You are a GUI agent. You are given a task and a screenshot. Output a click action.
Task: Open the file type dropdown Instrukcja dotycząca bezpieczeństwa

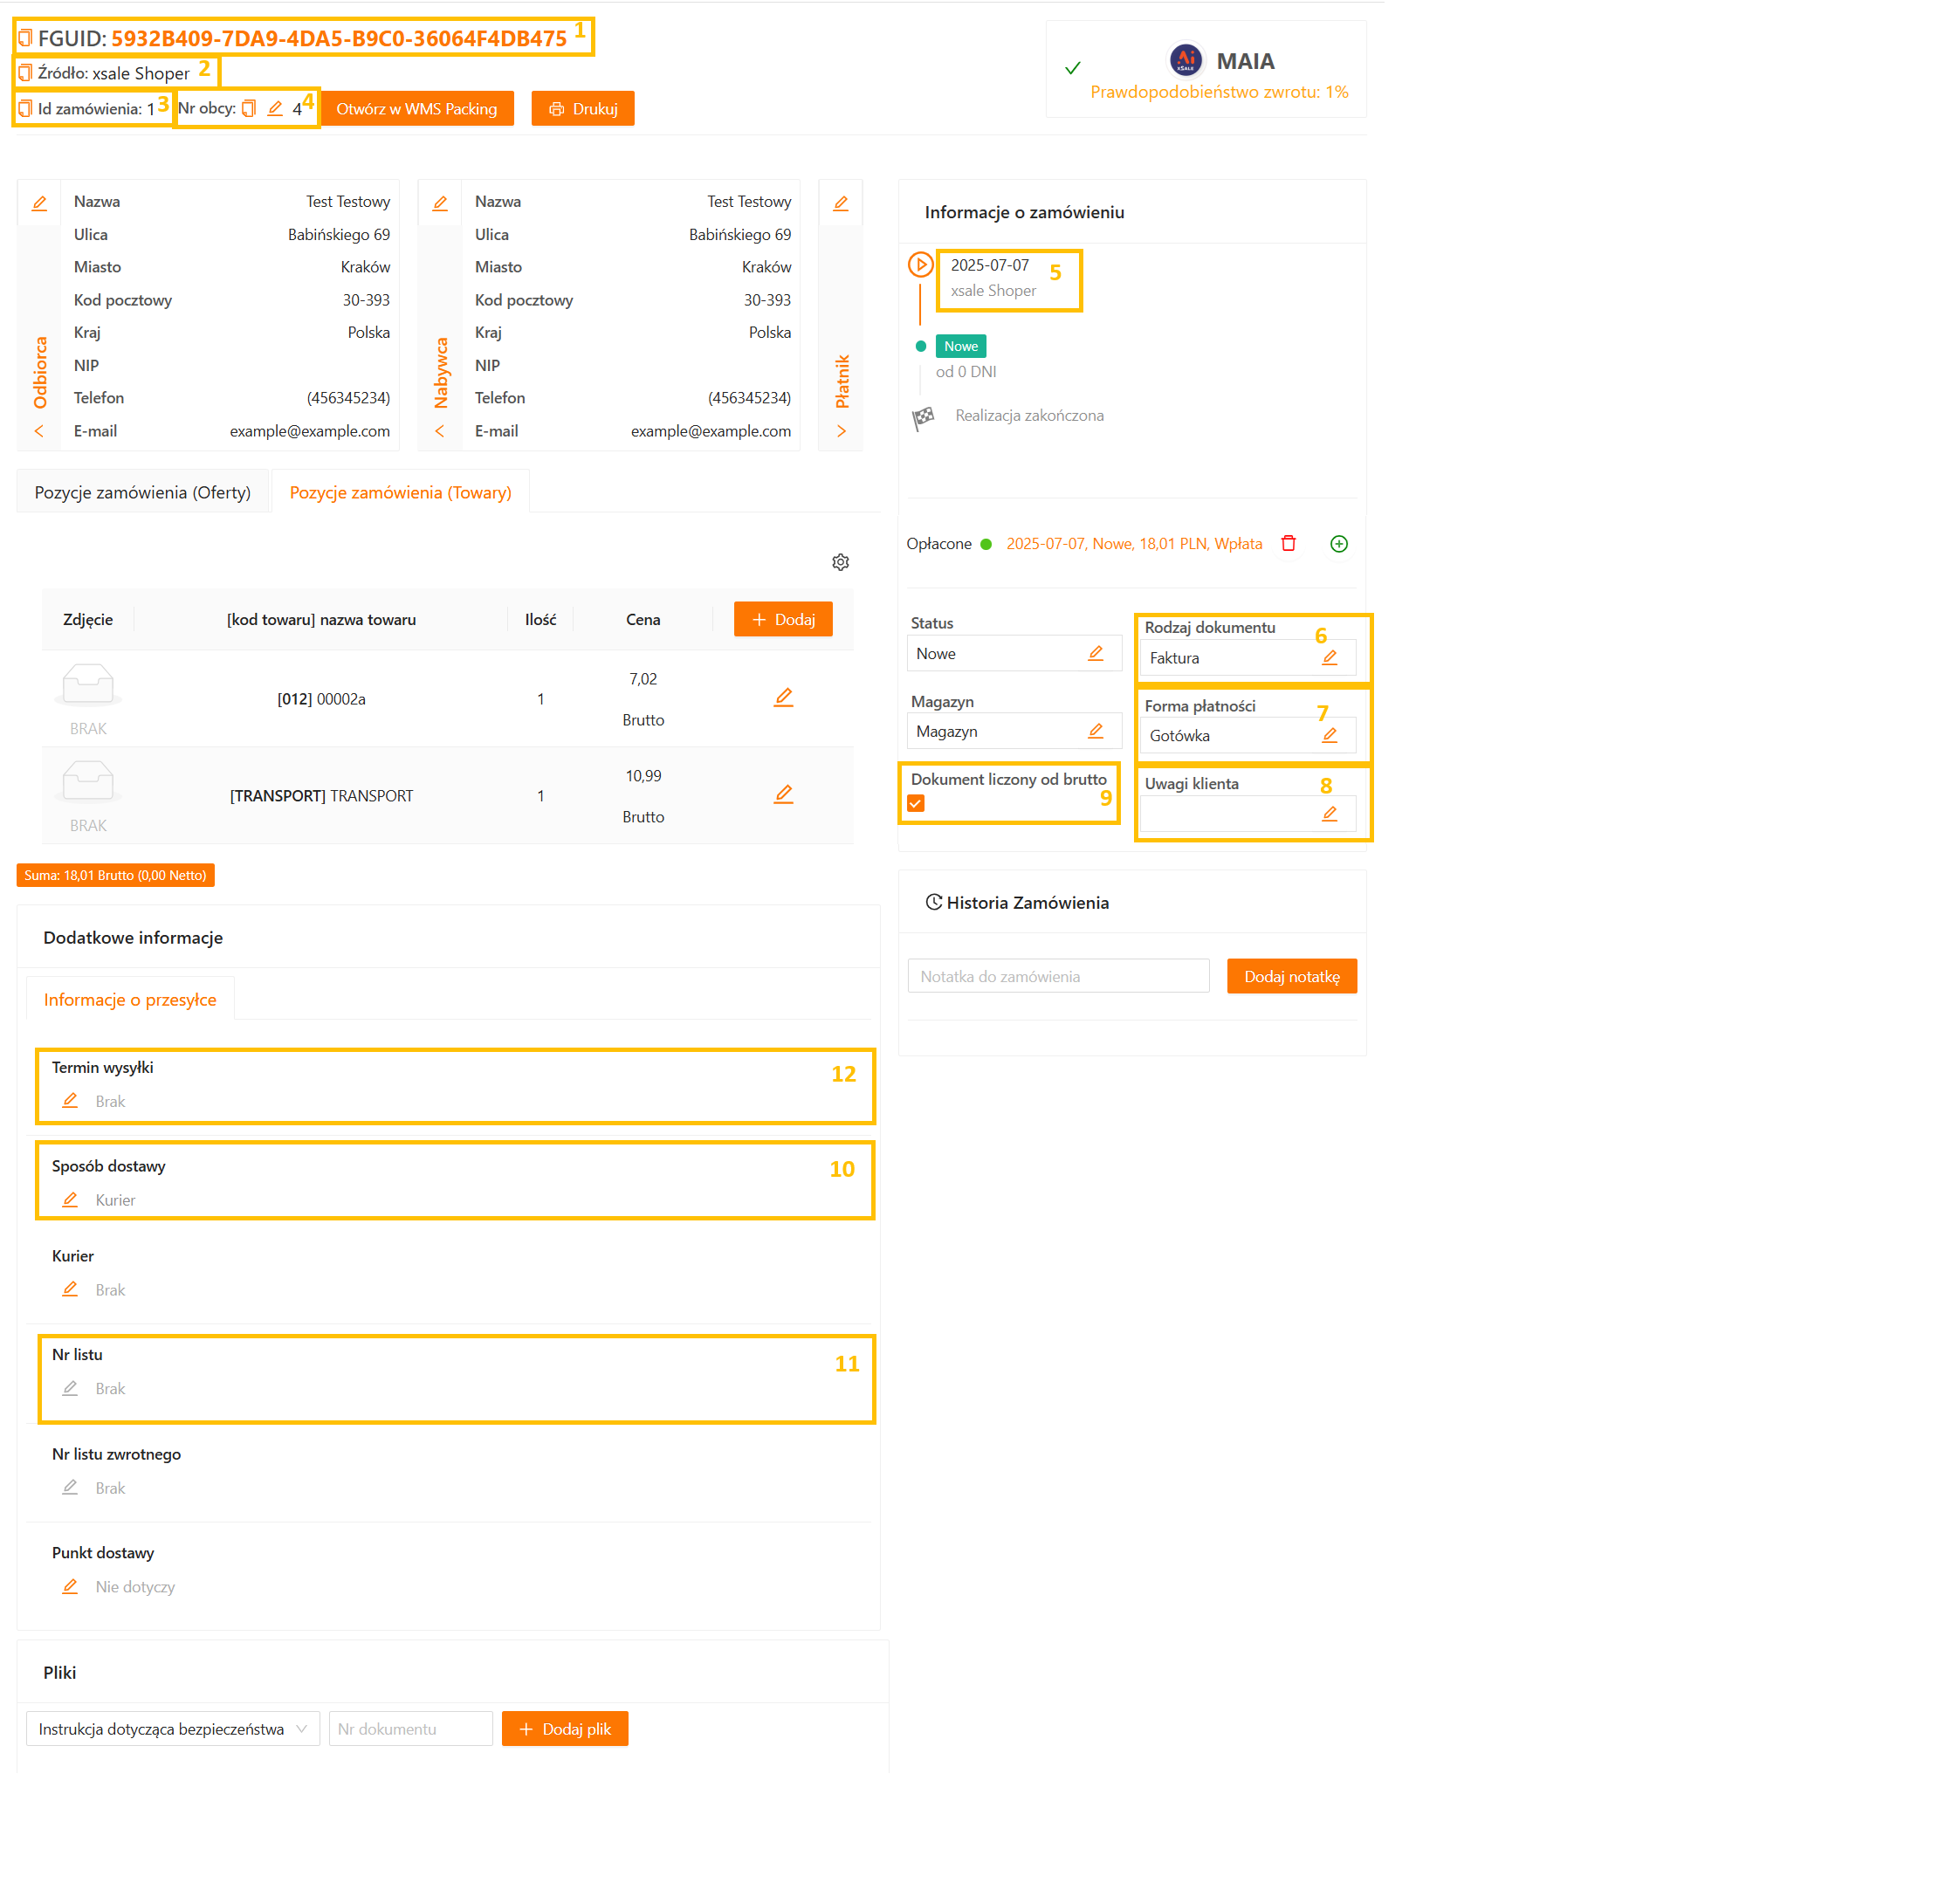(x=172, y=1728)
